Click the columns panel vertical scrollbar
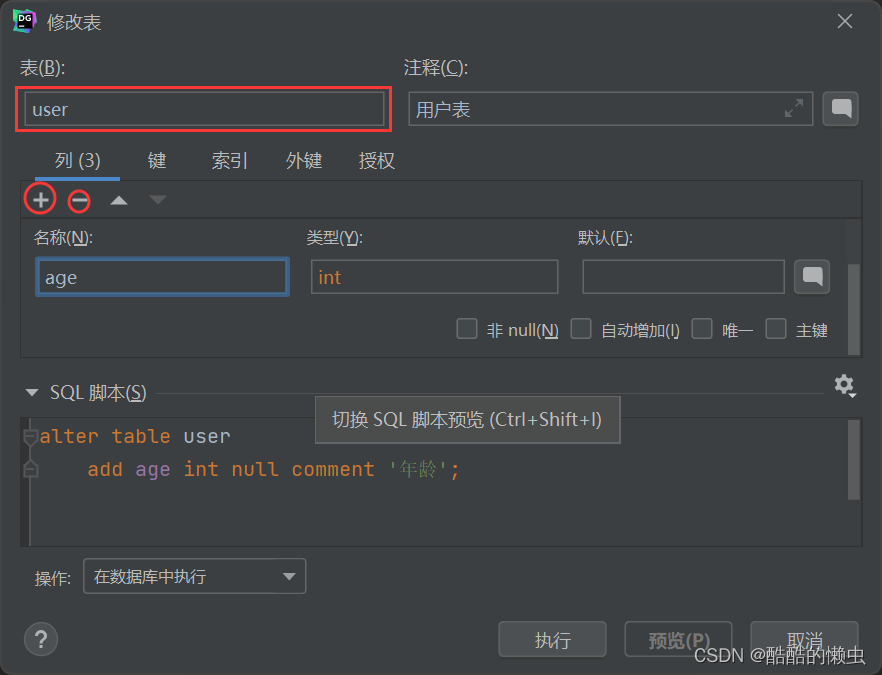The height and width of the screenshot is (675, 882). coord(854,309)
